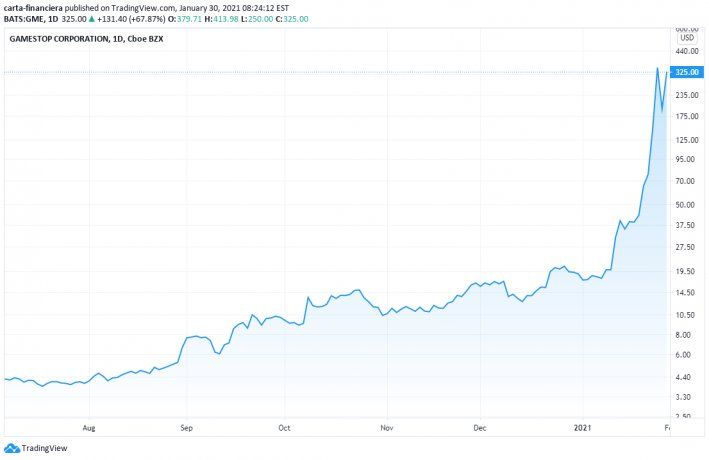Click the TradingView text link at bottom

pos(44,449)
